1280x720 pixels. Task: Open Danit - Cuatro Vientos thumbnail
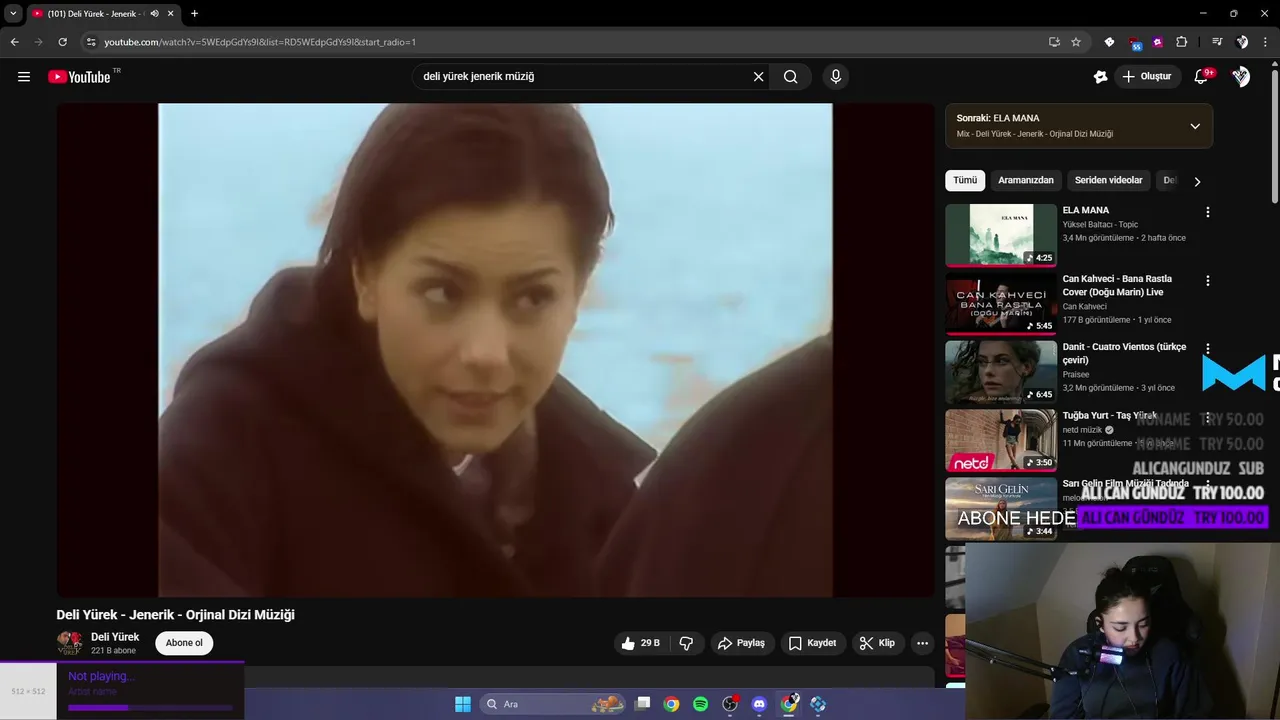click(x=1001, y=372)
